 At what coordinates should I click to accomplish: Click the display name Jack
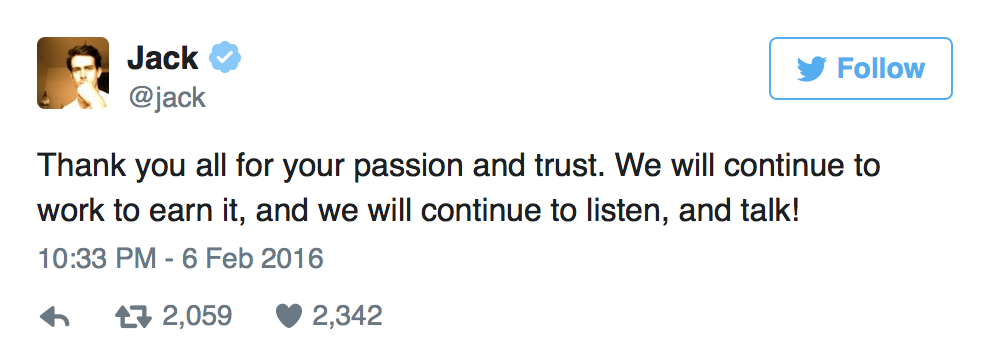(163, 58)
